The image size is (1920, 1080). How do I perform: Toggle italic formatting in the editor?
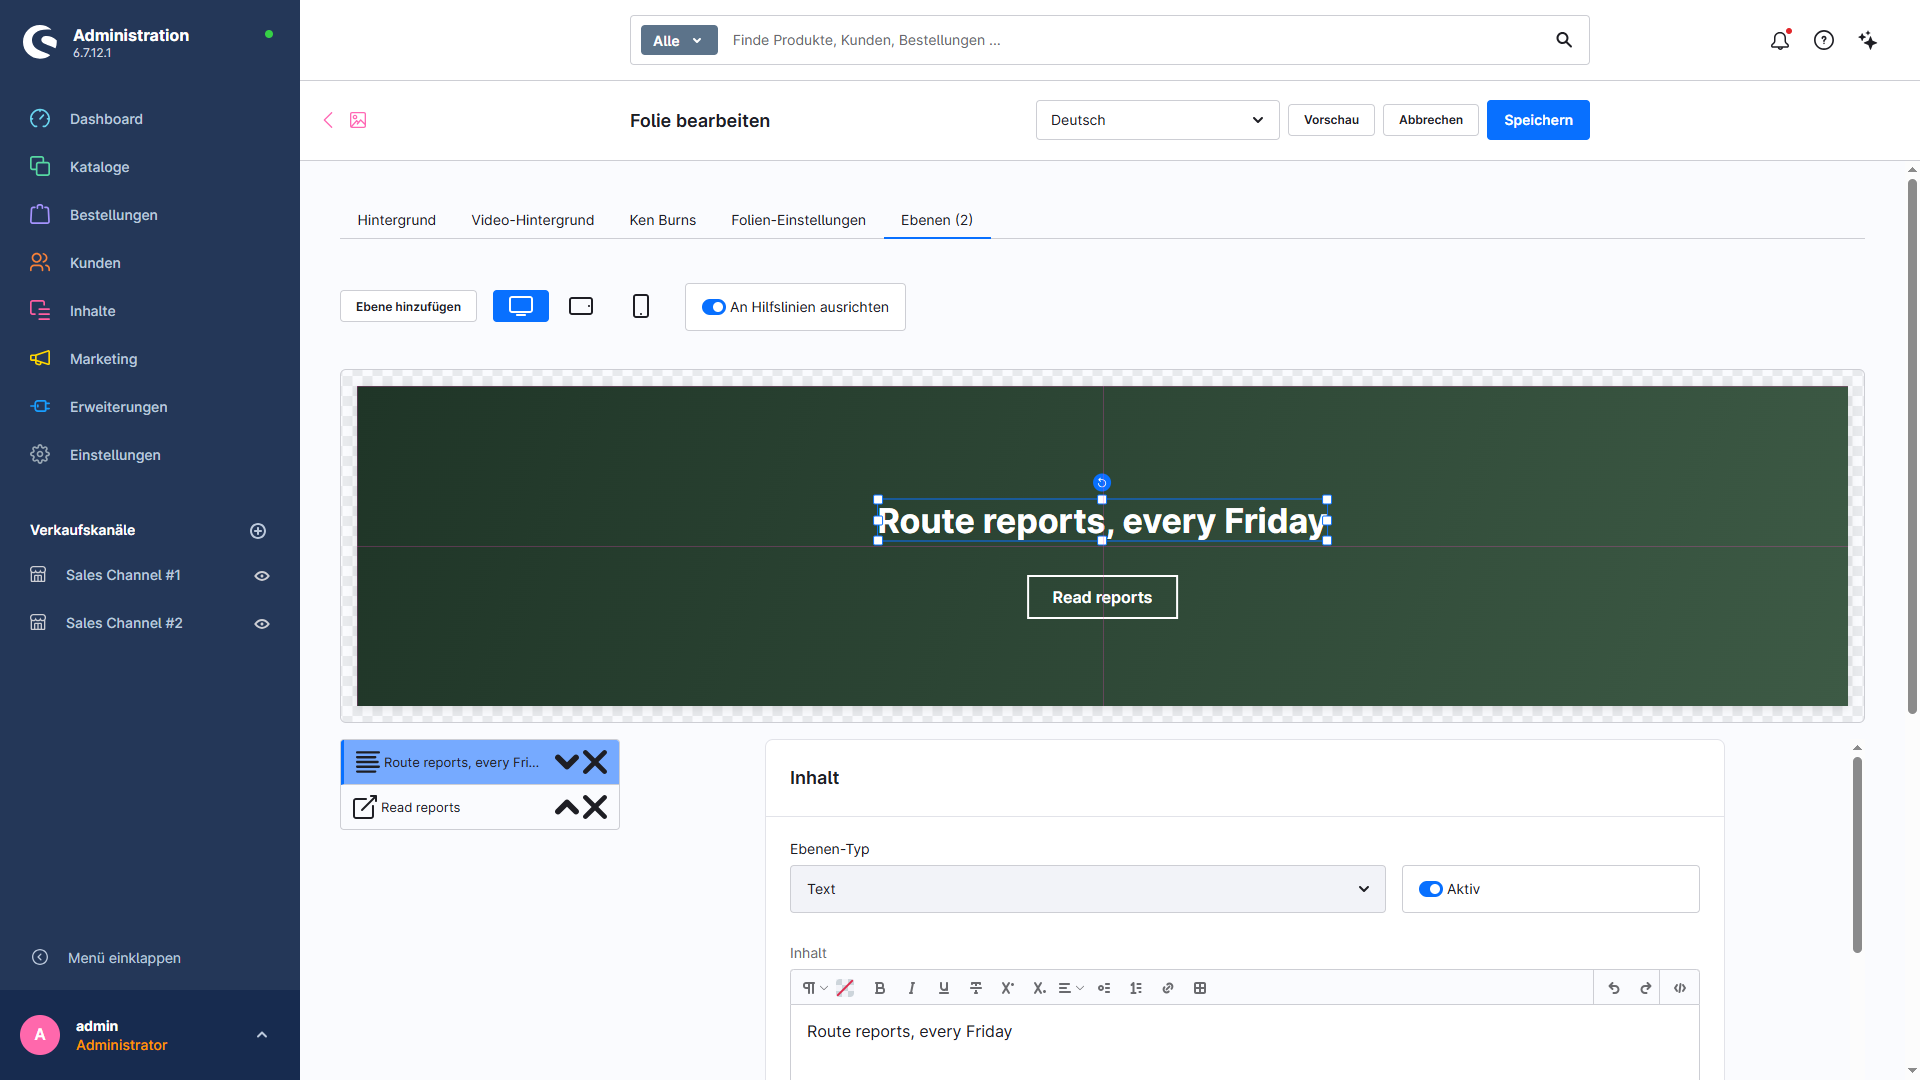tap(912, 988)
